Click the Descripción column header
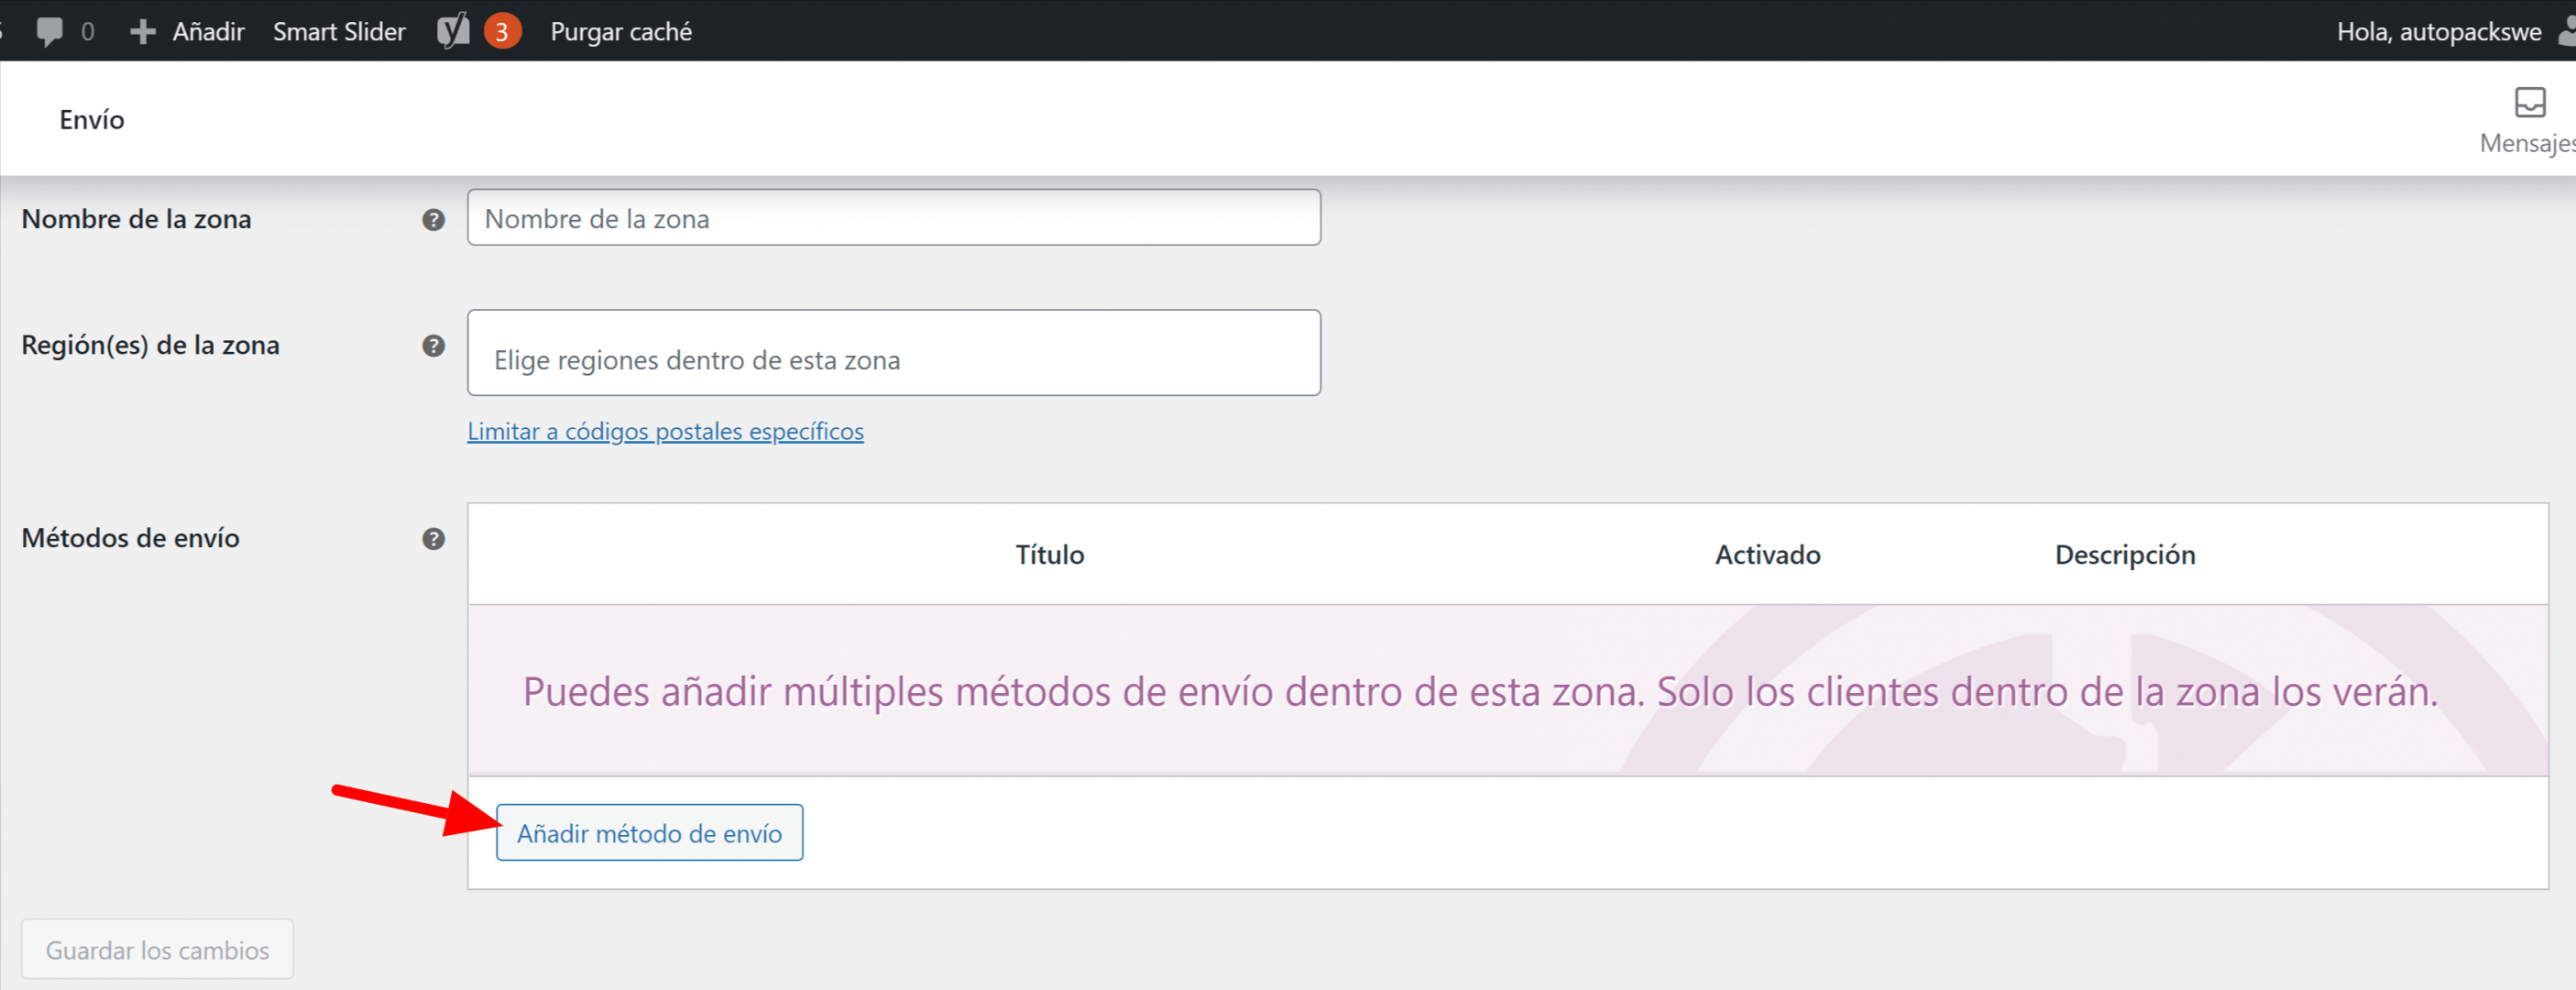The width and height of the screenshot is (2576, 990). click(x=2124, y=555)
